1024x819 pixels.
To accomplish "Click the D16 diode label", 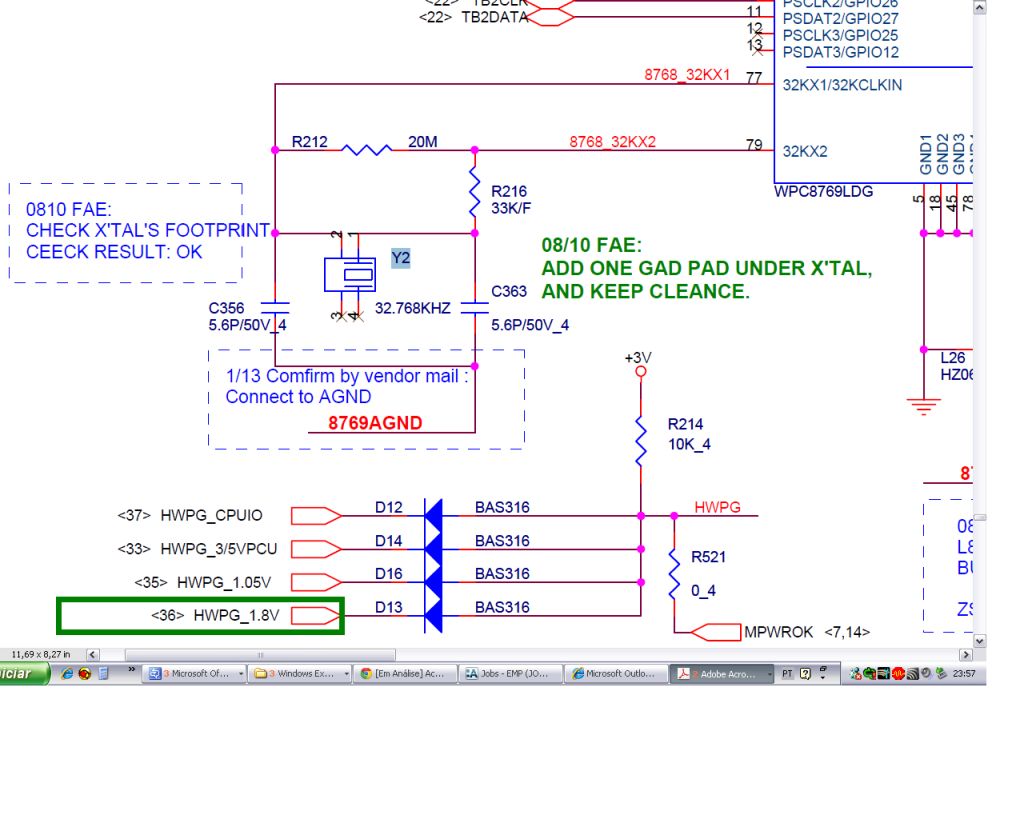I will coord(389,573).
